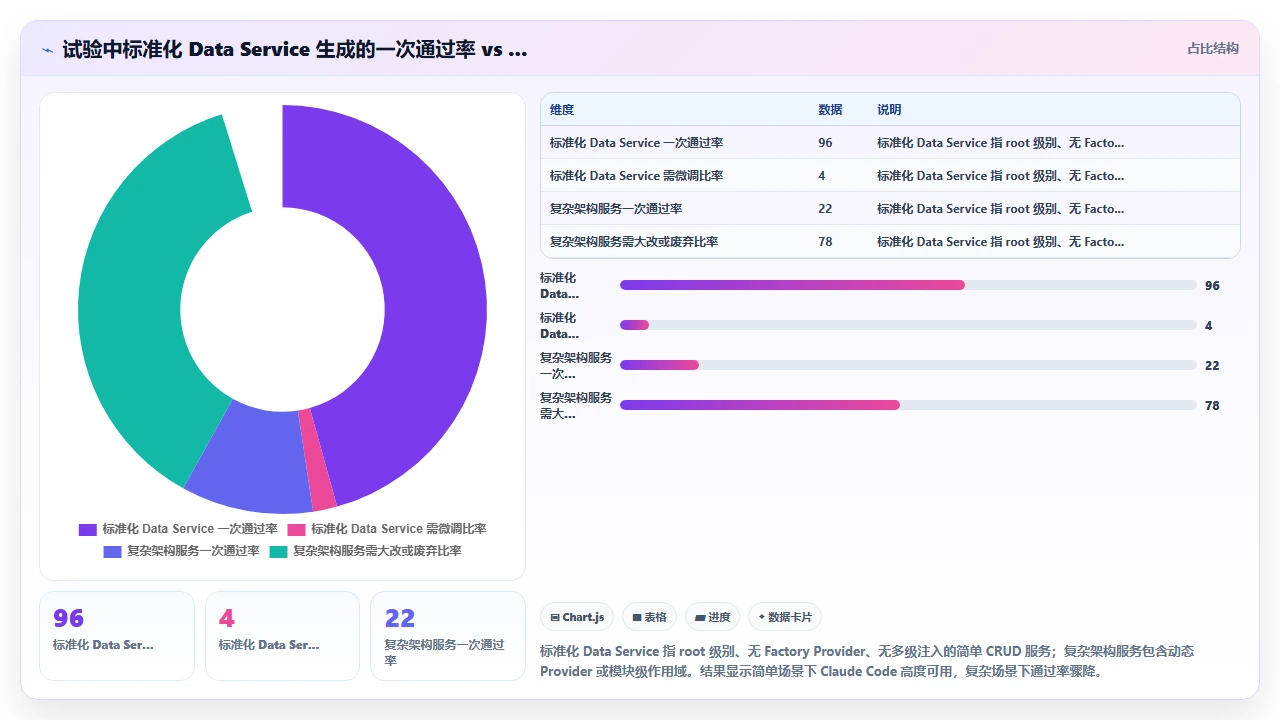Click table cell 复杂架构服务需大改或废弃比率
Screen dimensions: 1280x720
coord(634,242)
